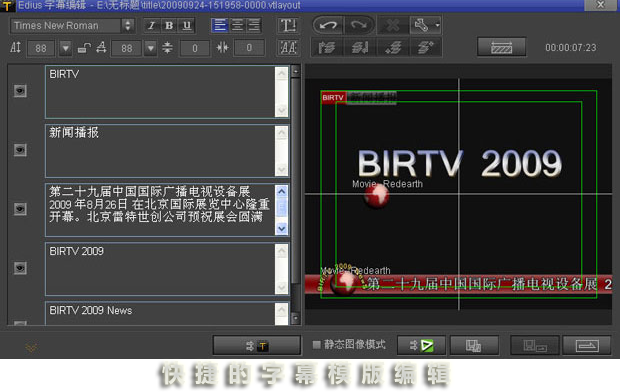
Task: Undo the last edit
Action: [x=328, y=25]
